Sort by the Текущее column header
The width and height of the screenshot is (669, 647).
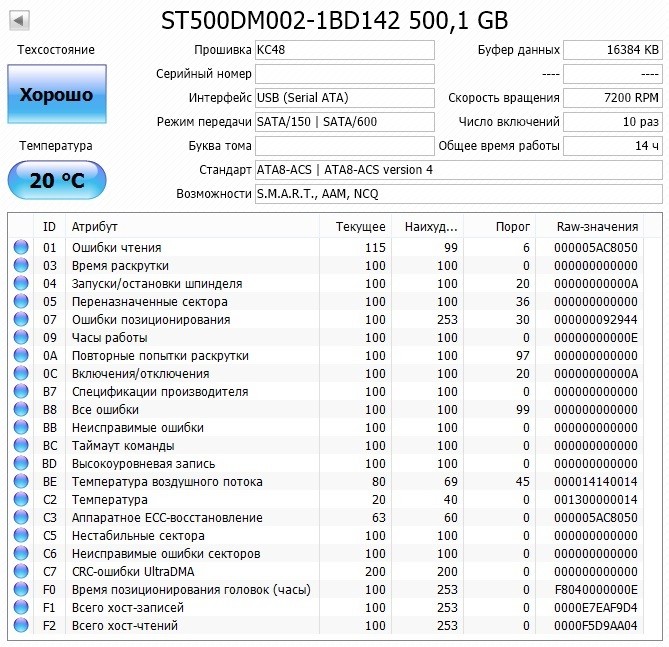[x=355, y=227]
